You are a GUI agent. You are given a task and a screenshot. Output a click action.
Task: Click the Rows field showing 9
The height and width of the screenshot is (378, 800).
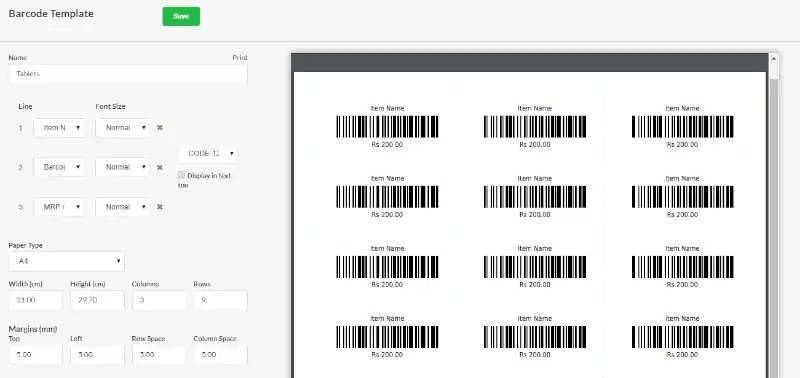point(220,300)
